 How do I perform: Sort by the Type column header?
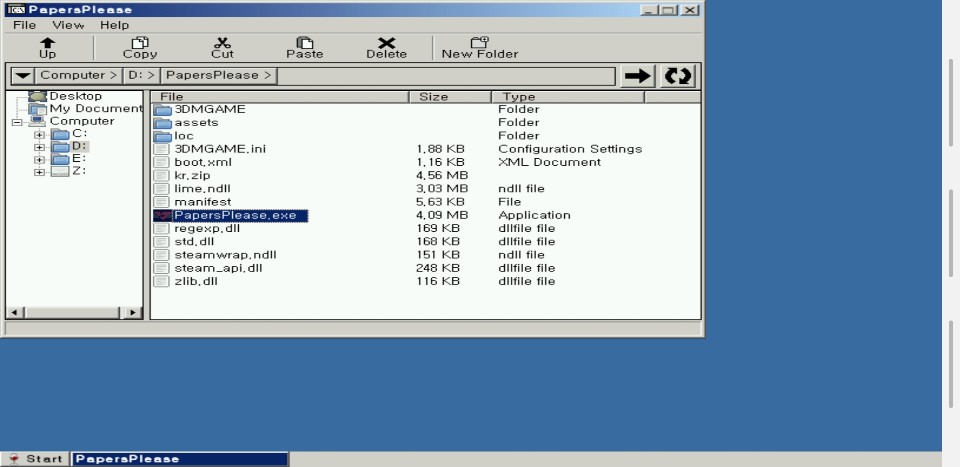point(568,97)
